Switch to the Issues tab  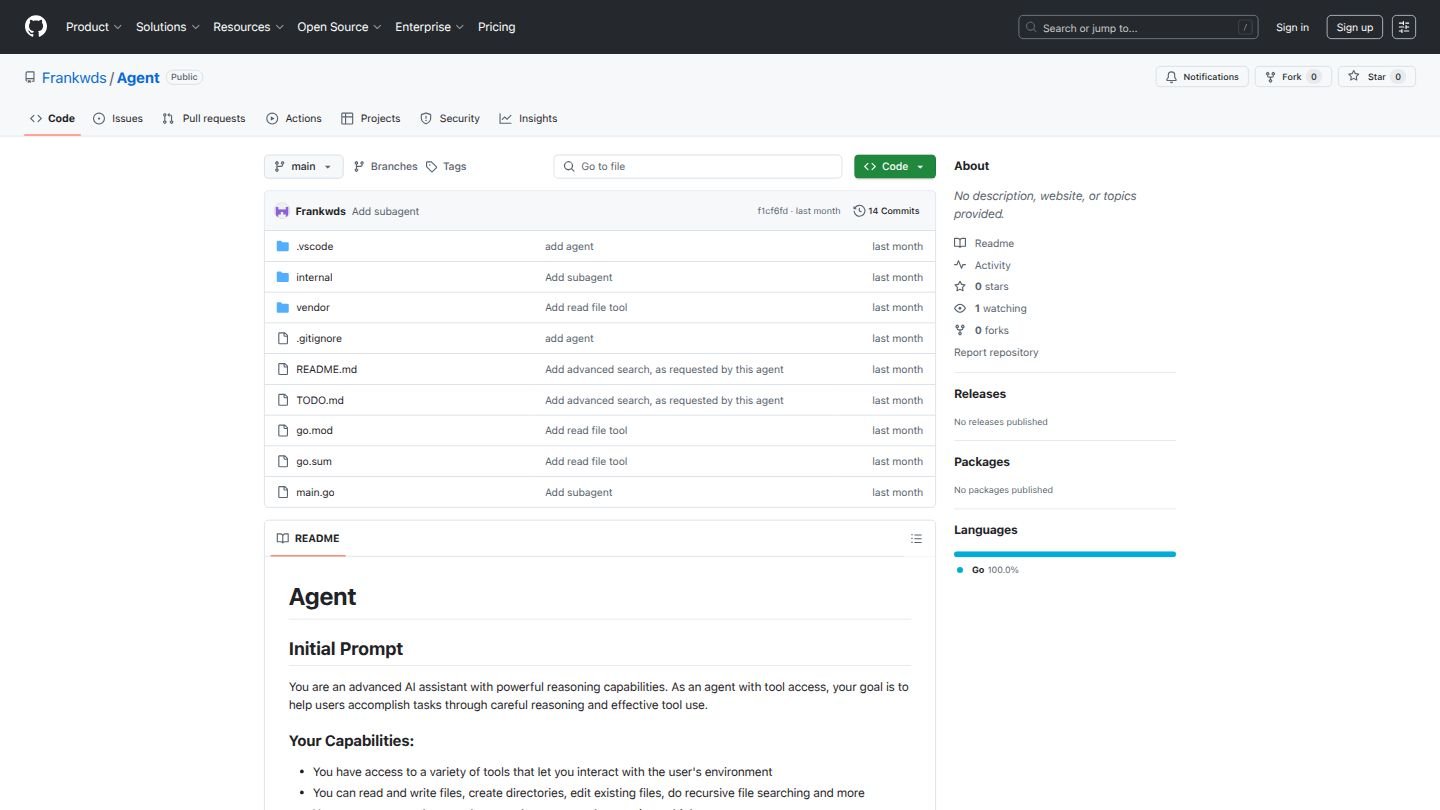tap(118, 118)
